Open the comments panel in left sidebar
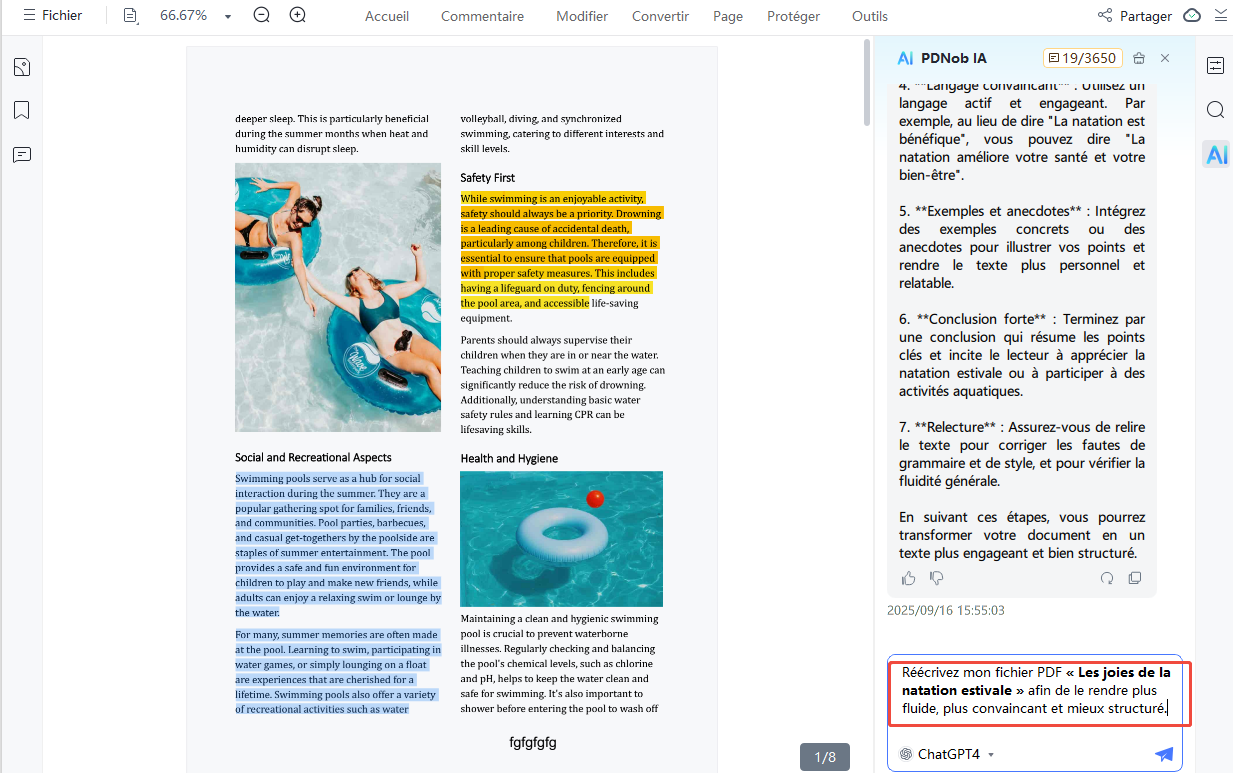This screenshot has height=773, width=1233. 22,154
